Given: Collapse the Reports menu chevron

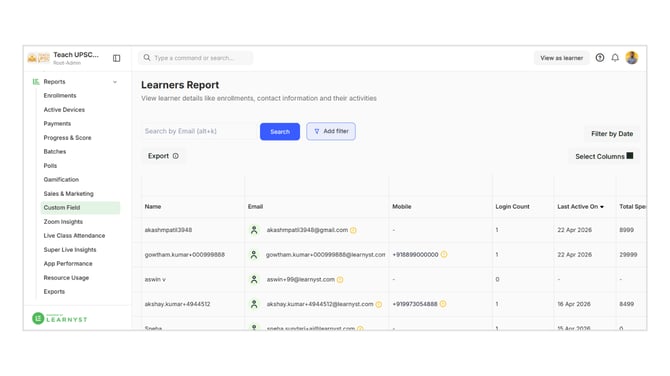Looking at the screenshot, I should click(x=115, y=82).
